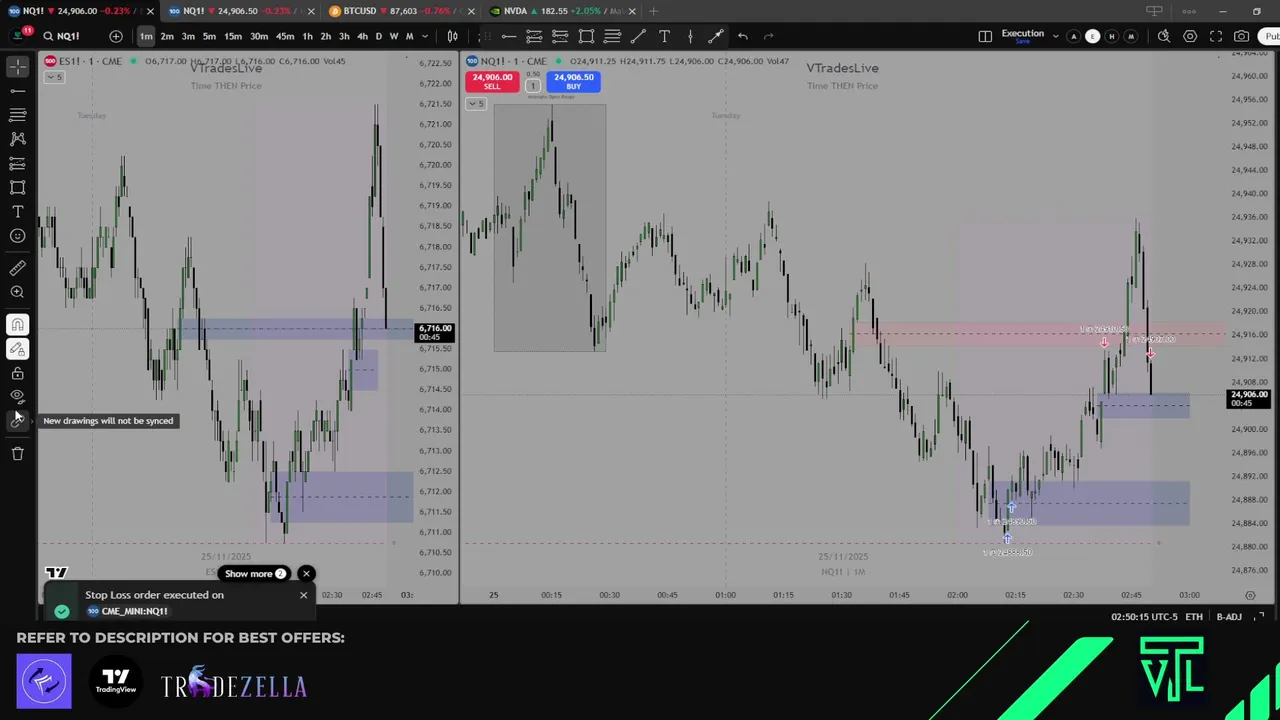1280x720 pixels.
Task: Open the patterns tool in left sidebar
Action: (18, 139)
